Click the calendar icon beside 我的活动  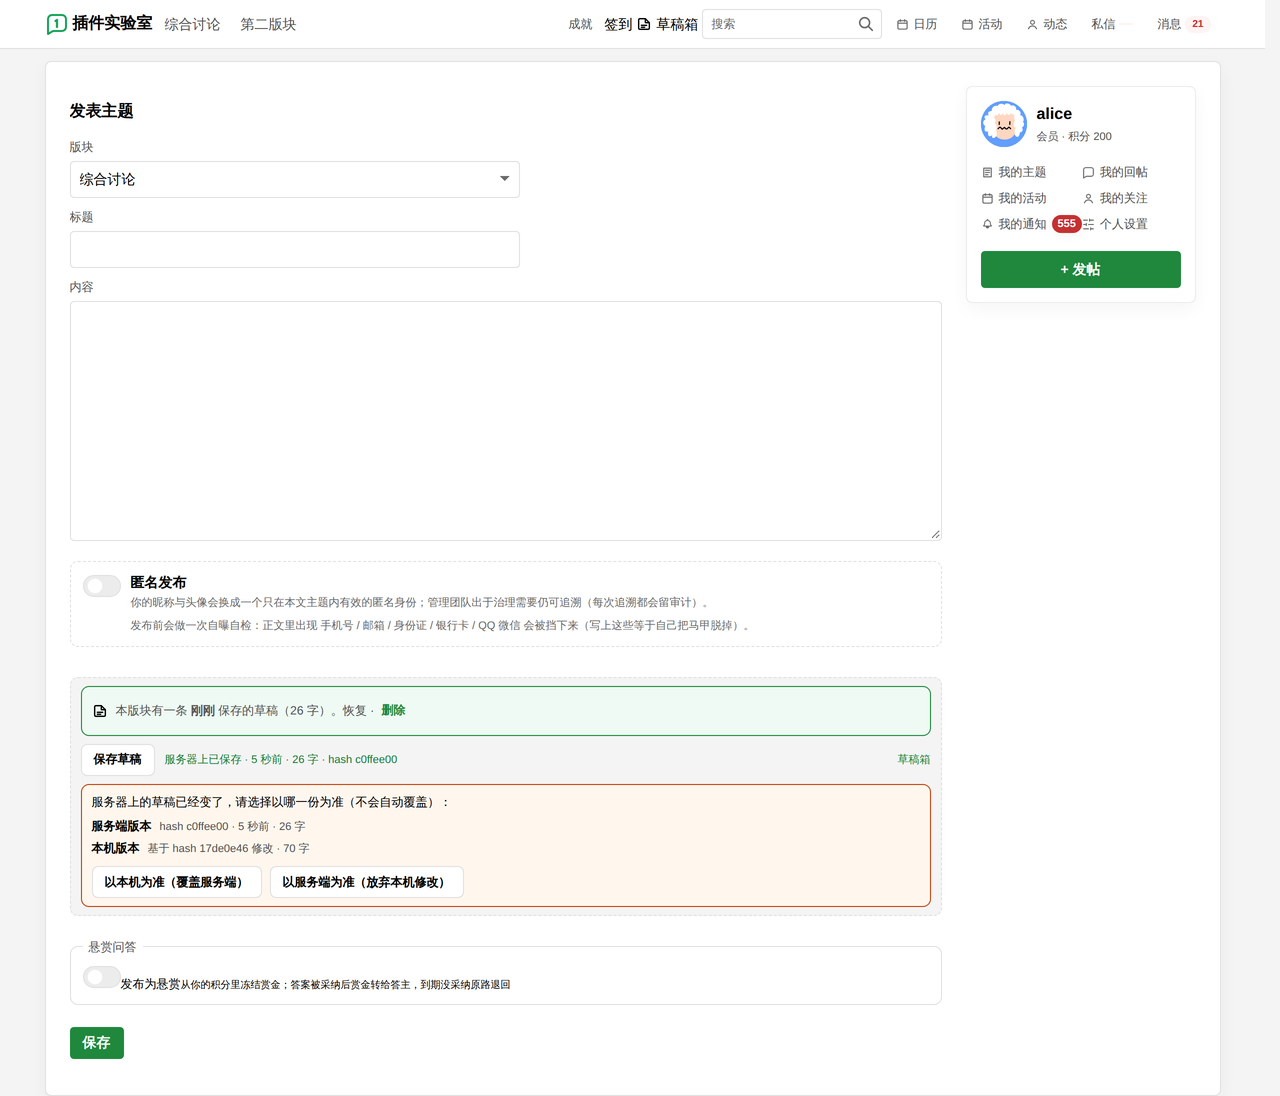987,199
